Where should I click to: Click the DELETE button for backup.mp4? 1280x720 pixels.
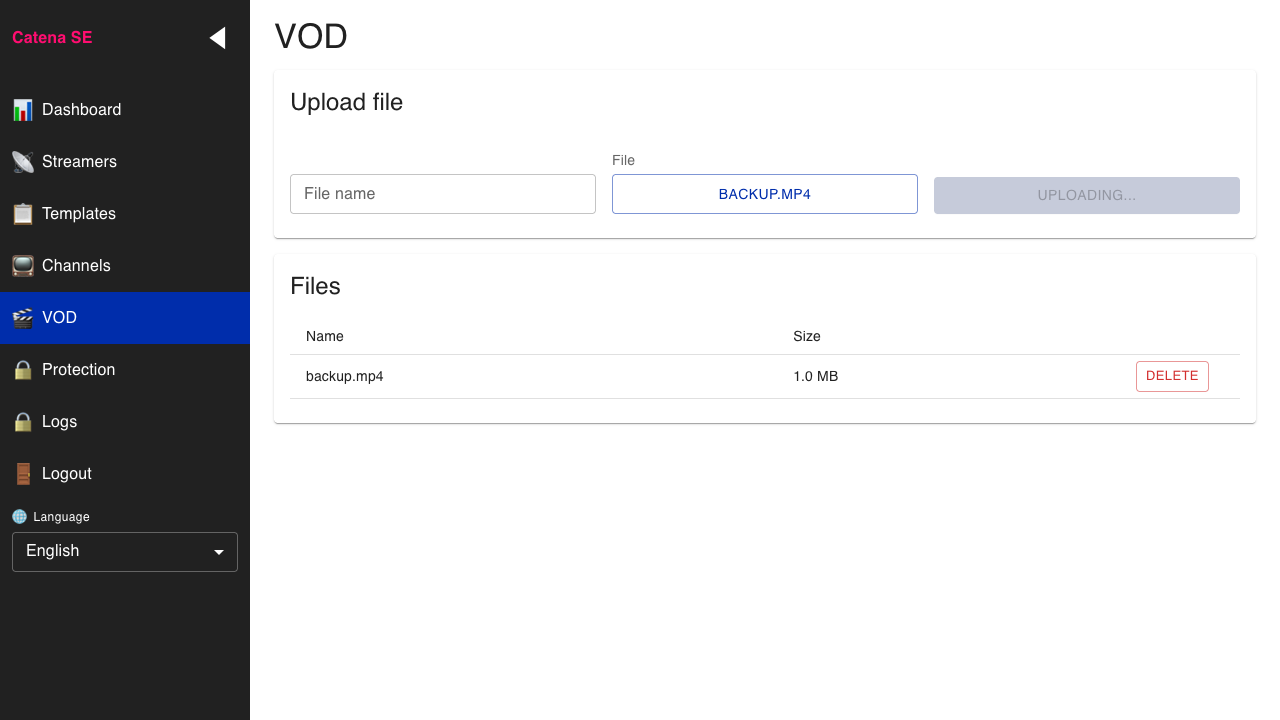click(1172, 376)
